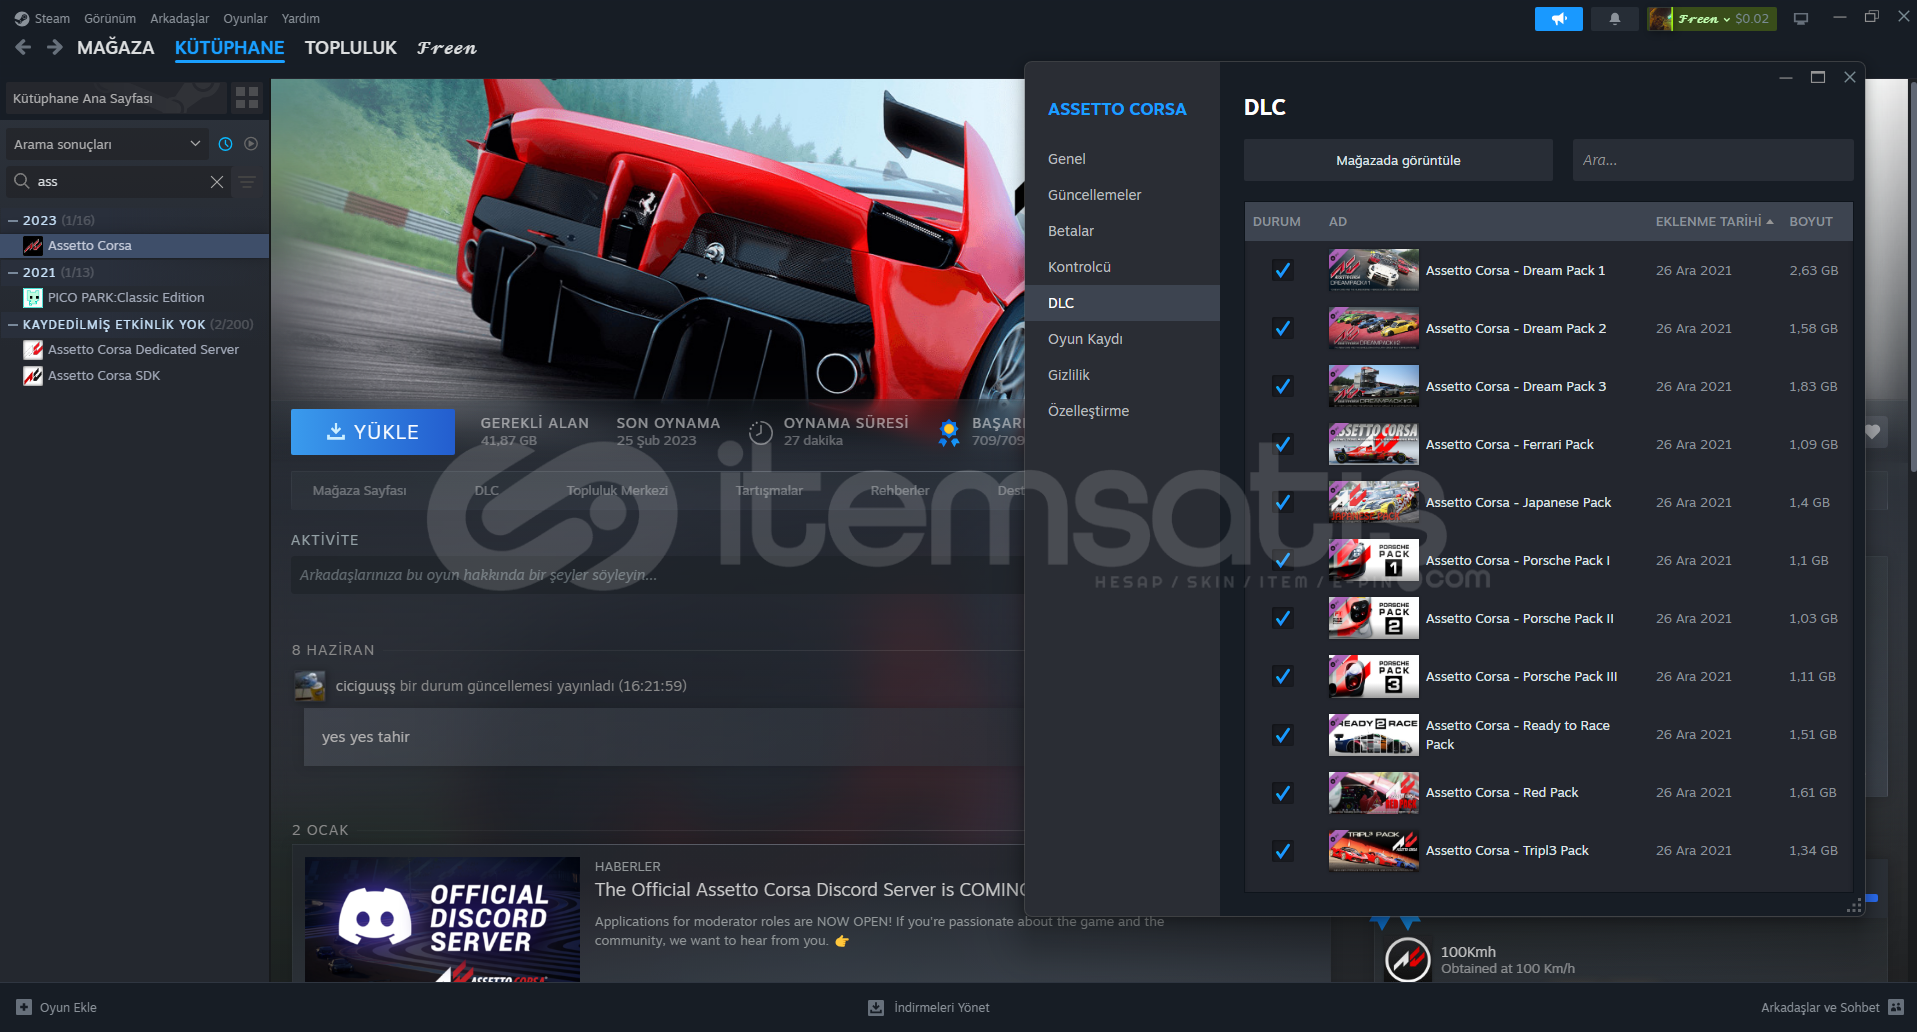Open the Oyunlar menu
The width and height of the screenshot is (1917, 1032).
click(245, 18)
